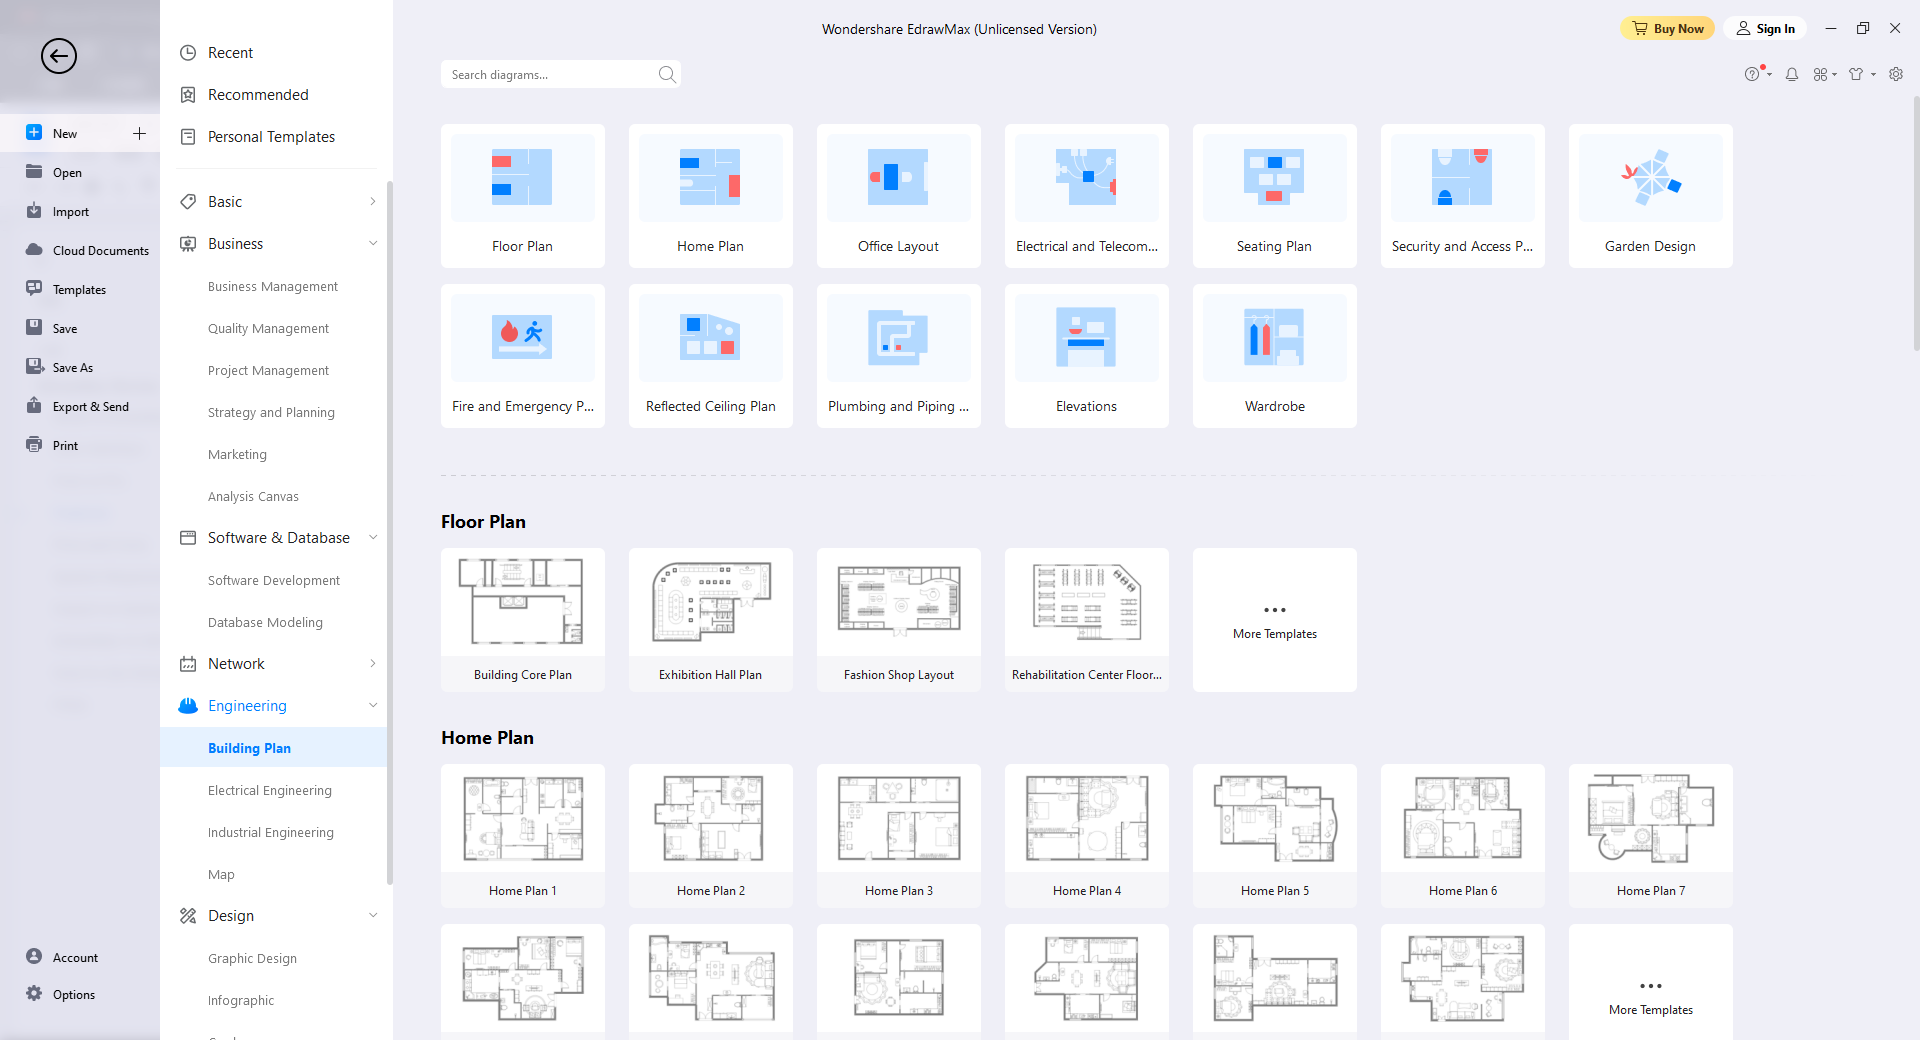Viewport: 1920px width, 1040px height.
Task: Click the search magnifier icon
Action: point(667,74)
